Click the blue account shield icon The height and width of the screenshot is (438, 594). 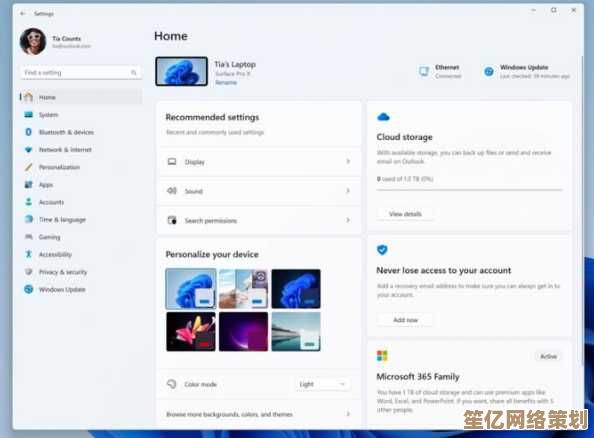pyautogui.click(x=382, y=250)
